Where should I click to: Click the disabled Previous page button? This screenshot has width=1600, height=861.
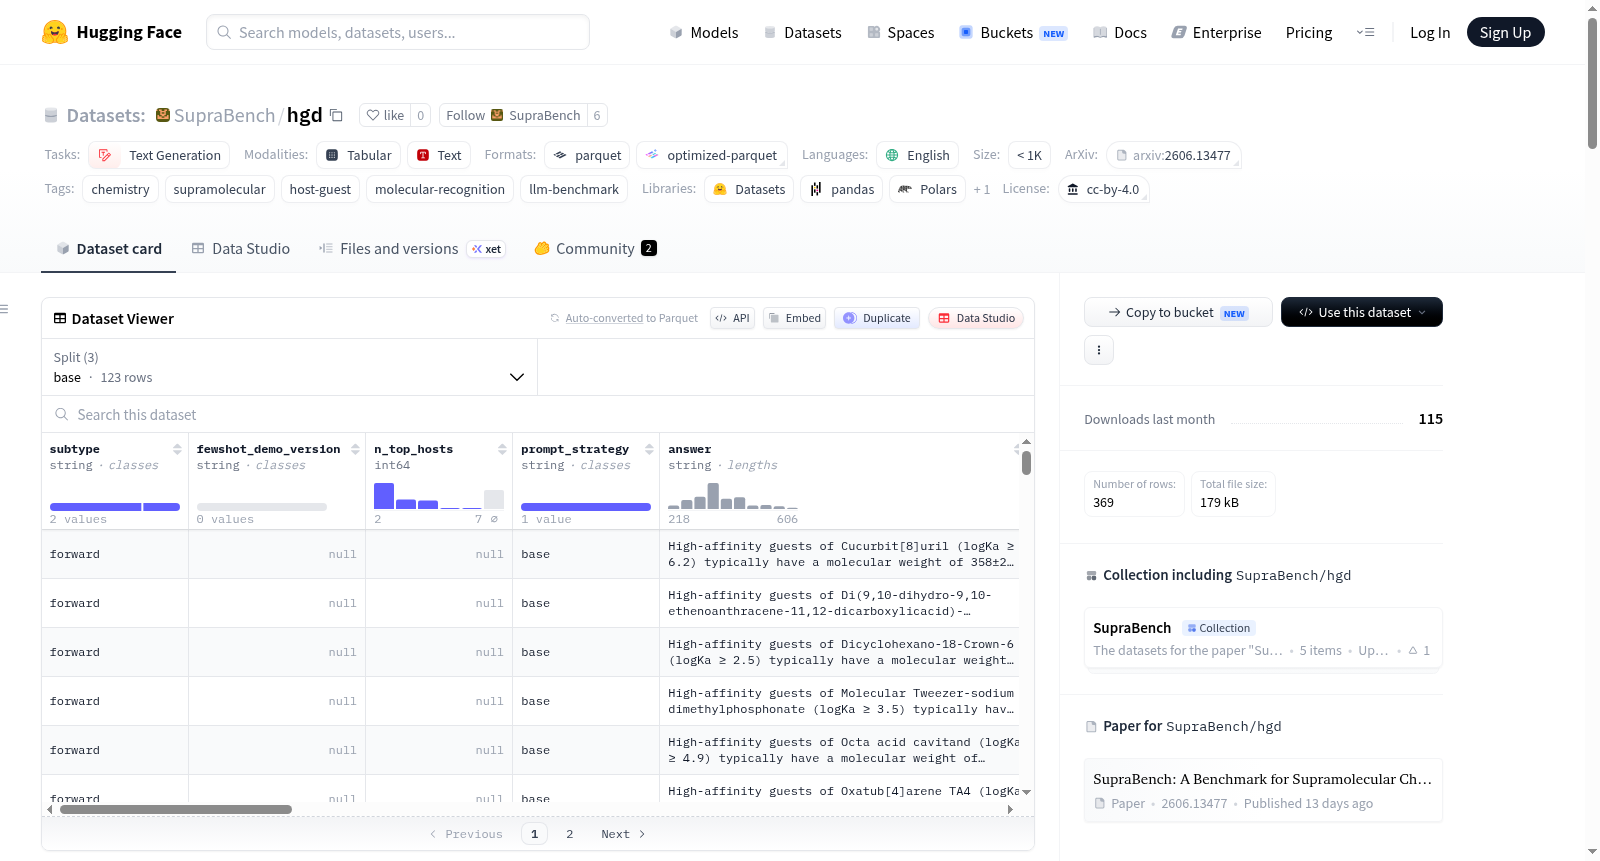(466, 834)
